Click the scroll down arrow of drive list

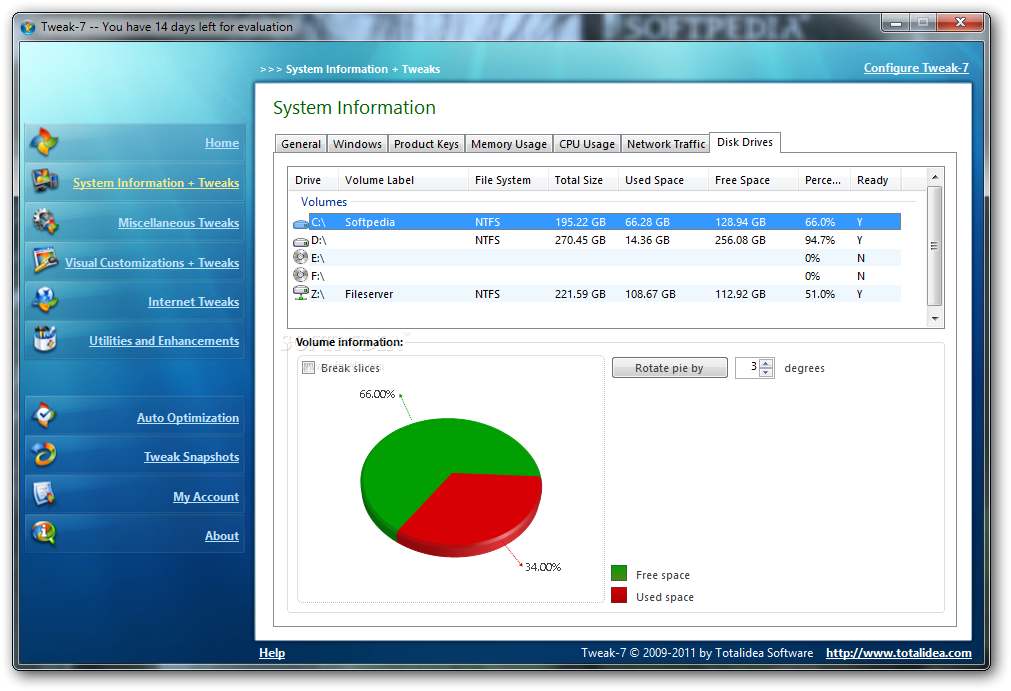pyautogui.click(x=935, y=319)
